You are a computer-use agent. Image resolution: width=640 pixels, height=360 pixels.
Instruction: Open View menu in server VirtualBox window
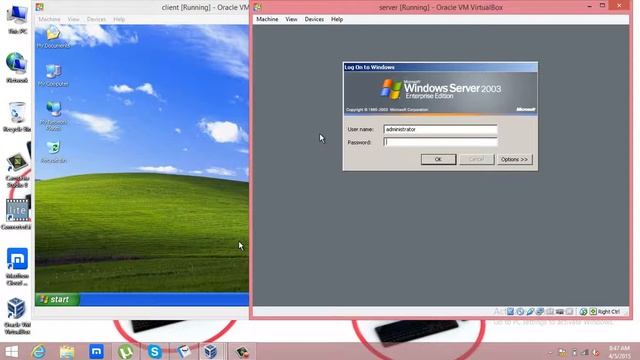pyautogui.click(x=291, y=19)
